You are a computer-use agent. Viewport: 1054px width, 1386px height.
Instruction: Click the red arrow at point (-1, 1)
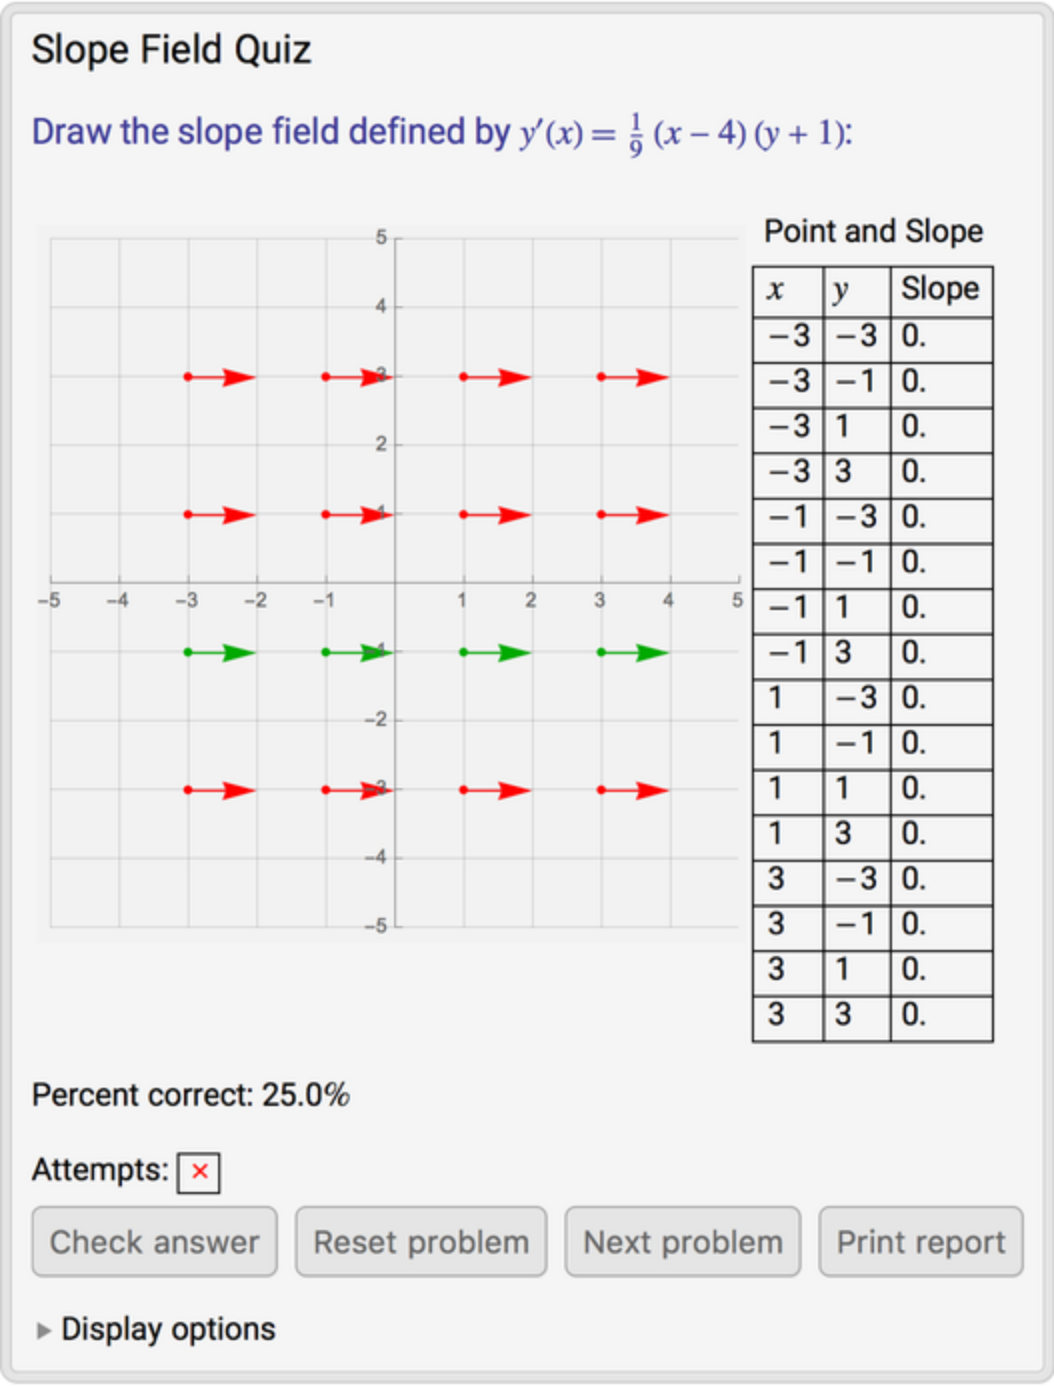click(358, 515)
